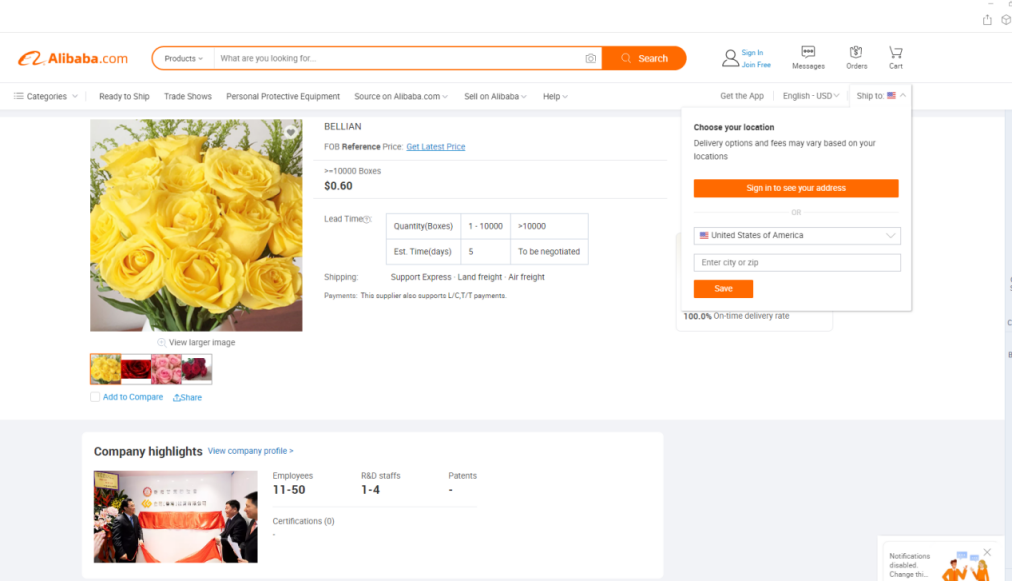The height and width of the screenshot is (581, 1012).
Task: Open the Messages icon
Action: pyautogui.click(x=808, y=52)
